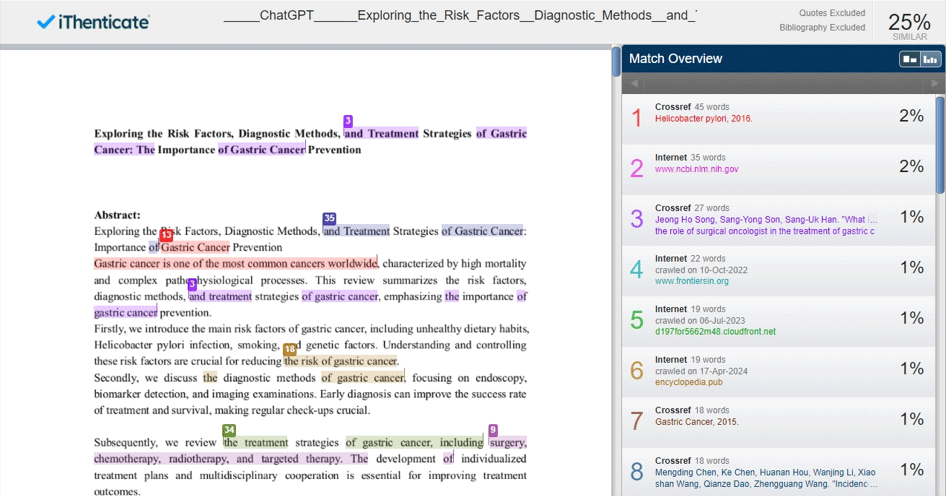Switch to the Match Overview view icon
The height and width of the screenshot is (496, 946).
click(909, 59)
